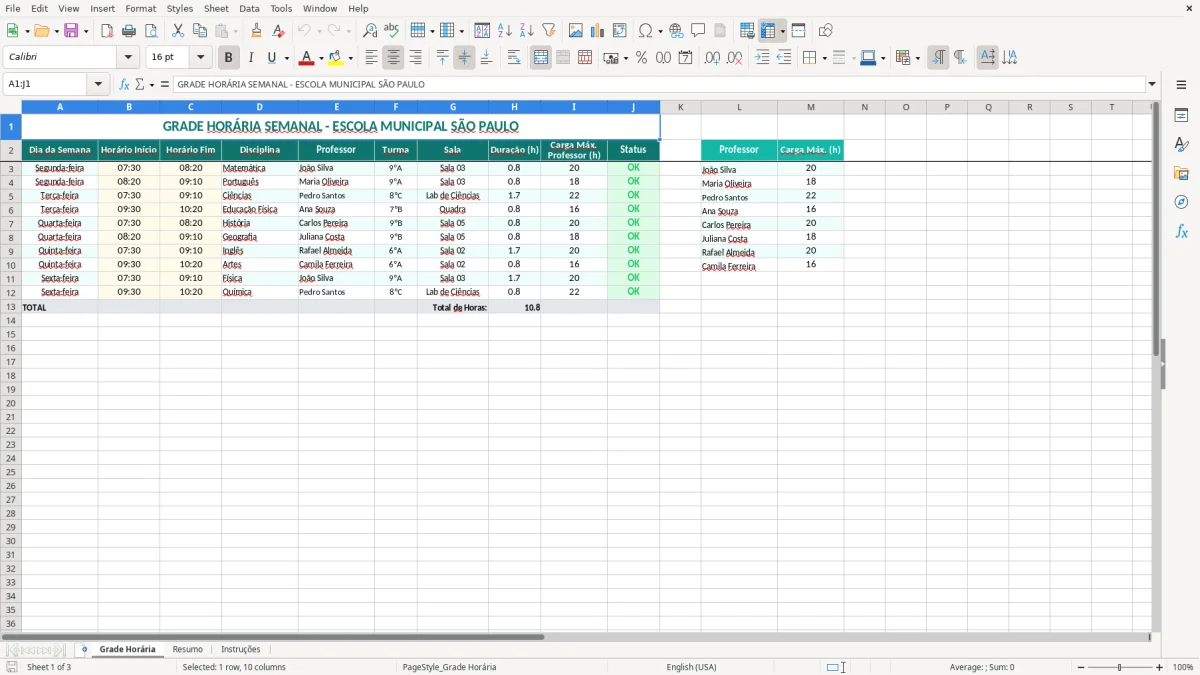Click Add Decimal Place icon
This screenshot has width=1200, height=675.
pyautogui.click(x=712, y=58)
